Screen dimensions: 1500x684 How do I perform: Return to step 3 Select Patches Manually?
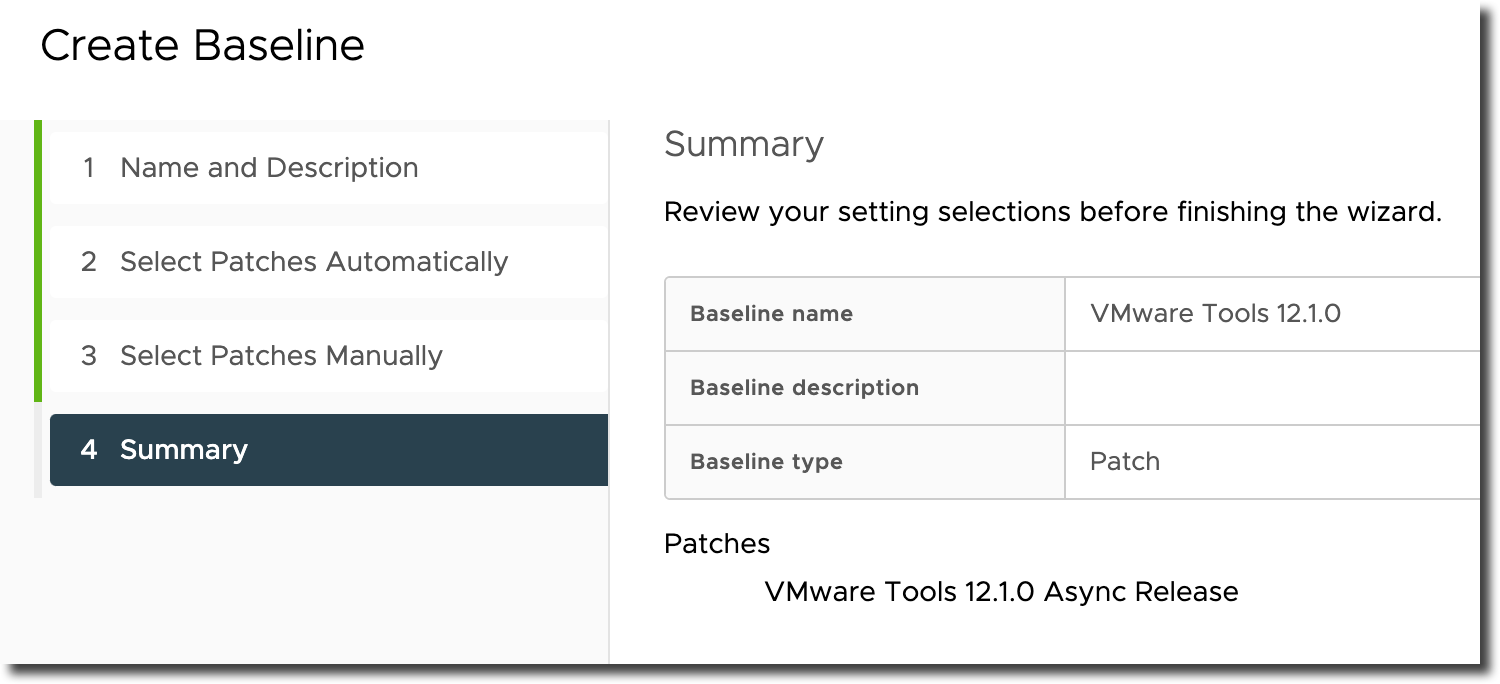point(329,356)
